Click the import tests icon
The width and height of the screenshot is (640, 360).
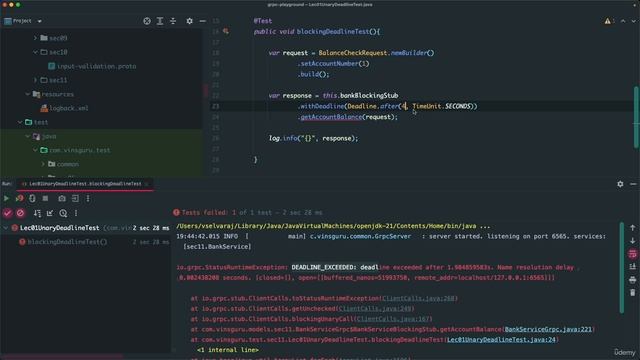point(50,213)
